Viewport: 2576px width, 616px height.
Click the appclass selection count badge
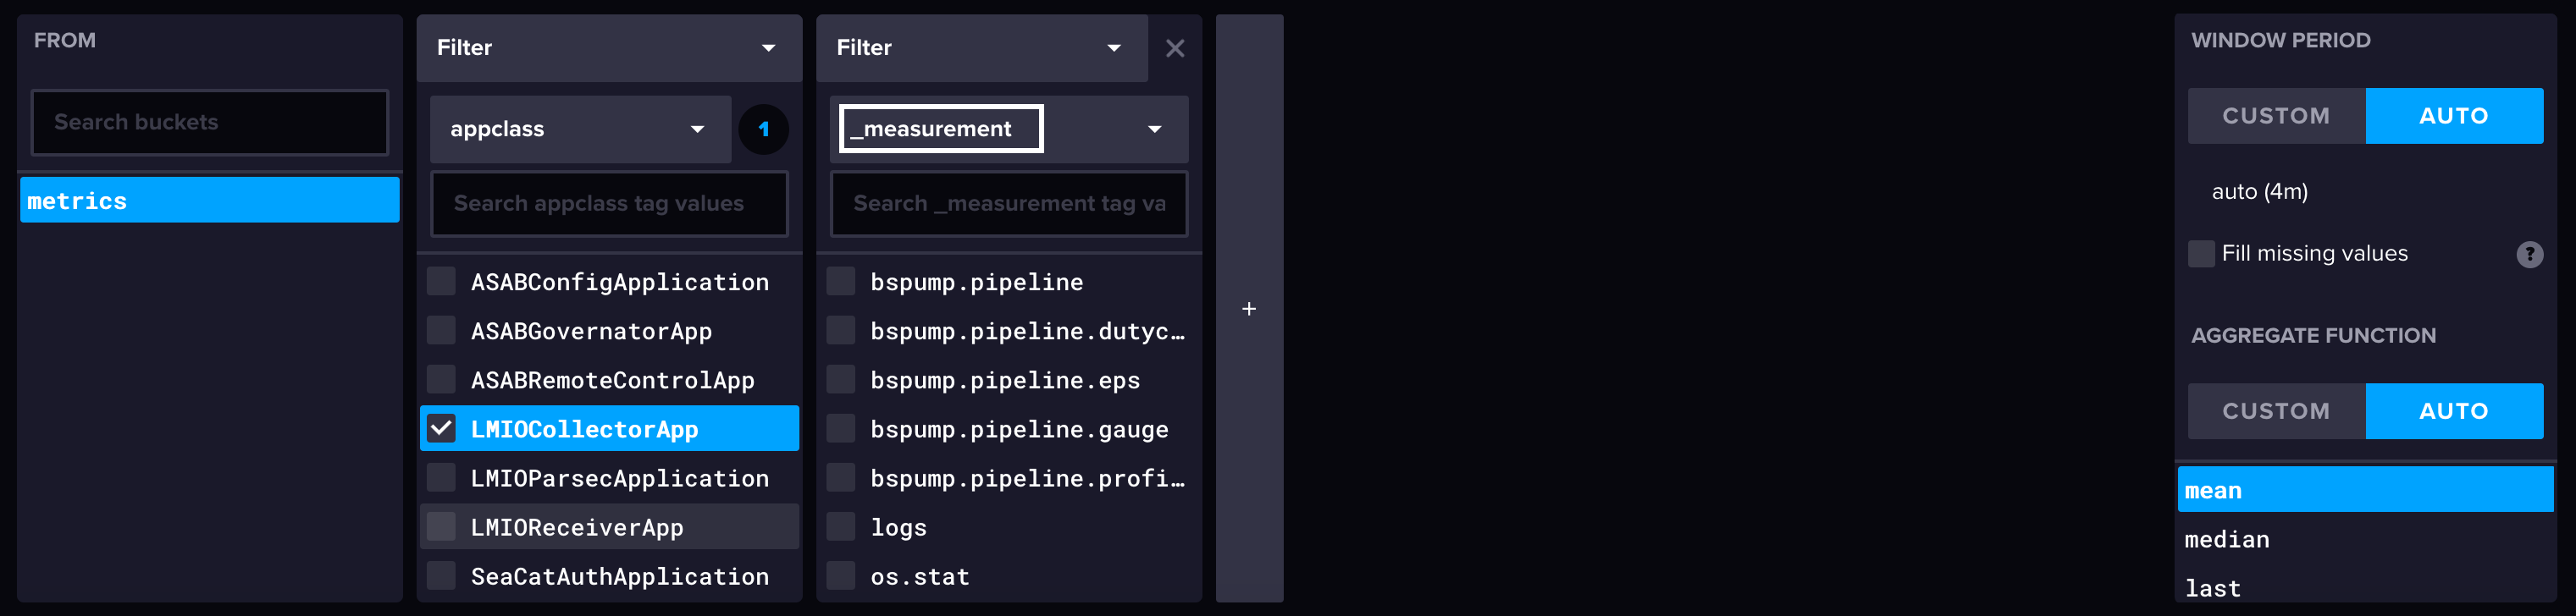coord(763,129)
